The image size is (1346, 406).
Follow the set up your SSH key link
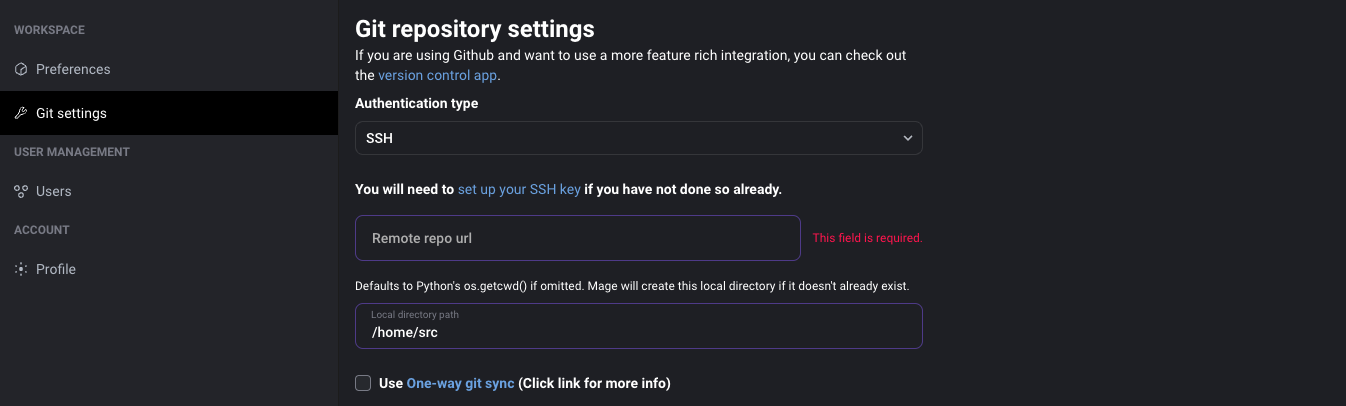[x=519, y=188]
